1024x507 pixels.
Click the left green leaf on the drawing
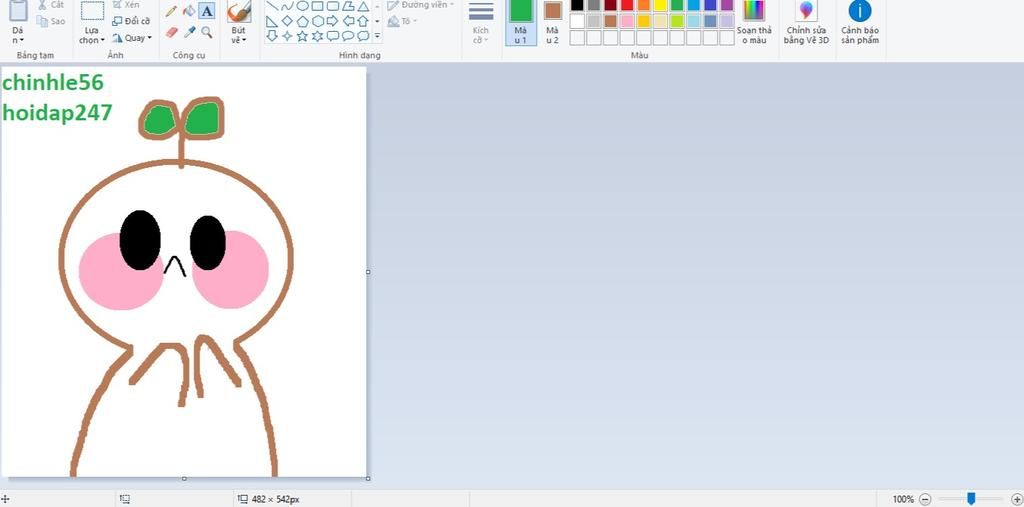pos(159,120)
